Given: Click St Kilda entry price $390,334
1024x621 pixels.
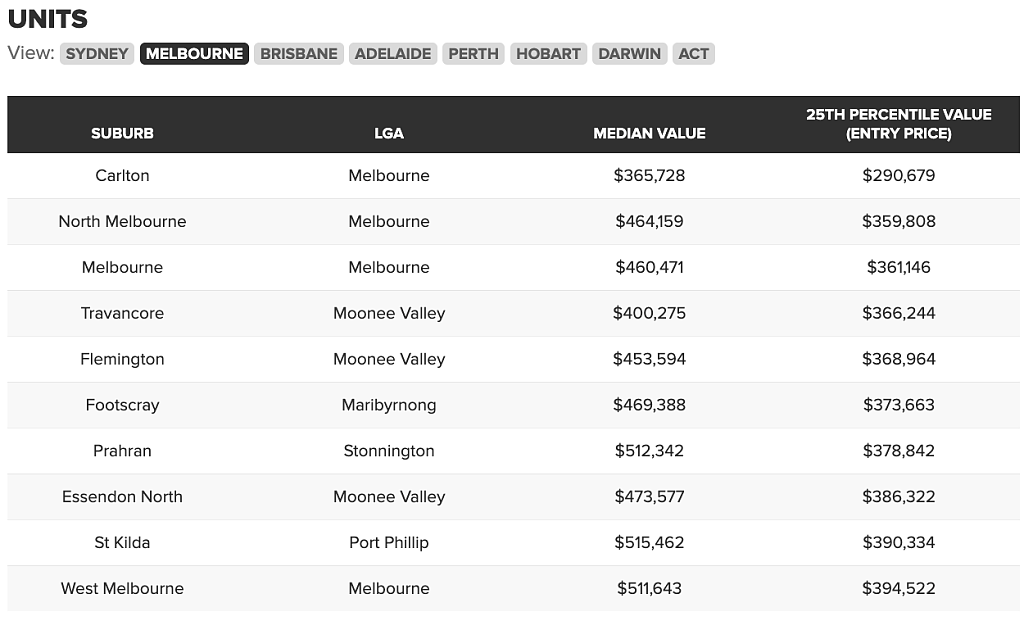Looking at the screenshot, I should [899, 543].
